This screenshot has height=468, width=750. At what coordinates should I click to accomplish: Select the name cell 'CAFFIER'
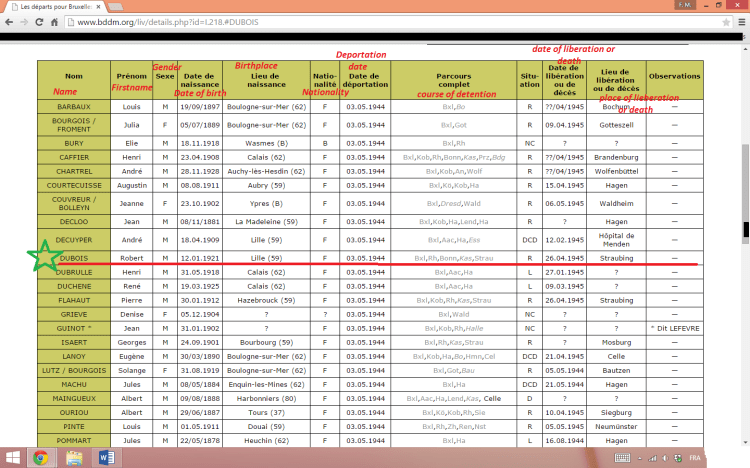74,157
